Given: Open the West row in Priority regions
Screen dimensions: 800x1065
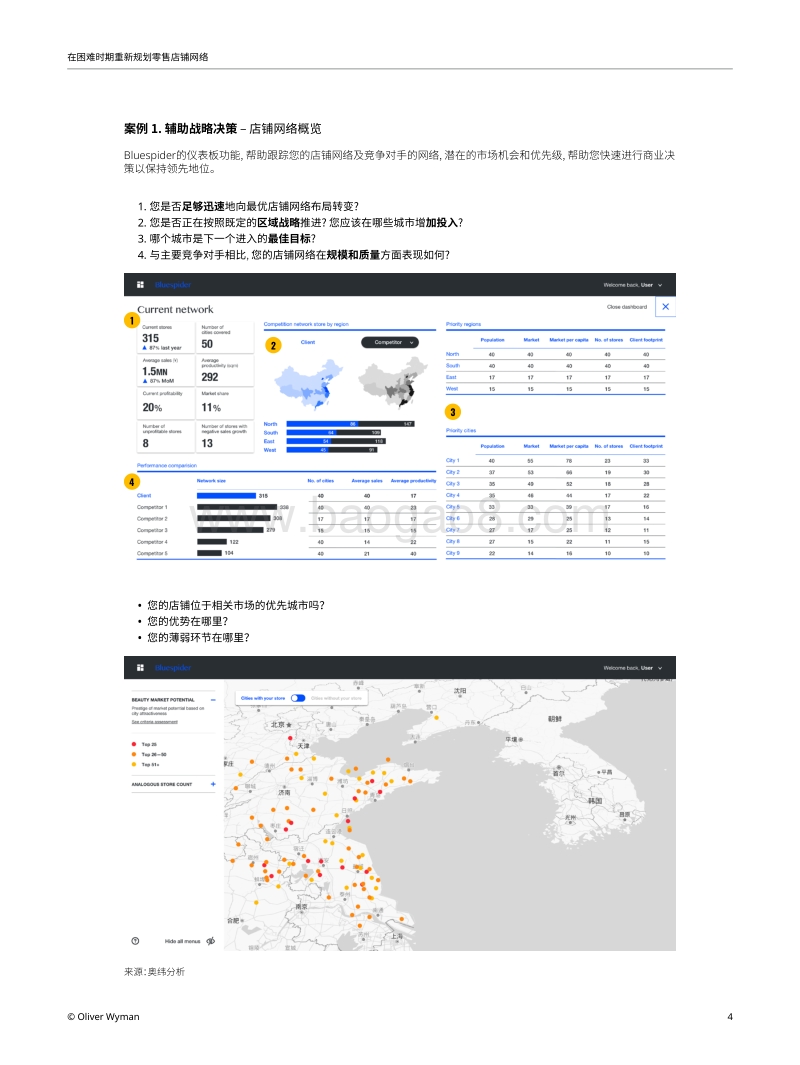Looking at the screenshot, I should tap(555, 389).
